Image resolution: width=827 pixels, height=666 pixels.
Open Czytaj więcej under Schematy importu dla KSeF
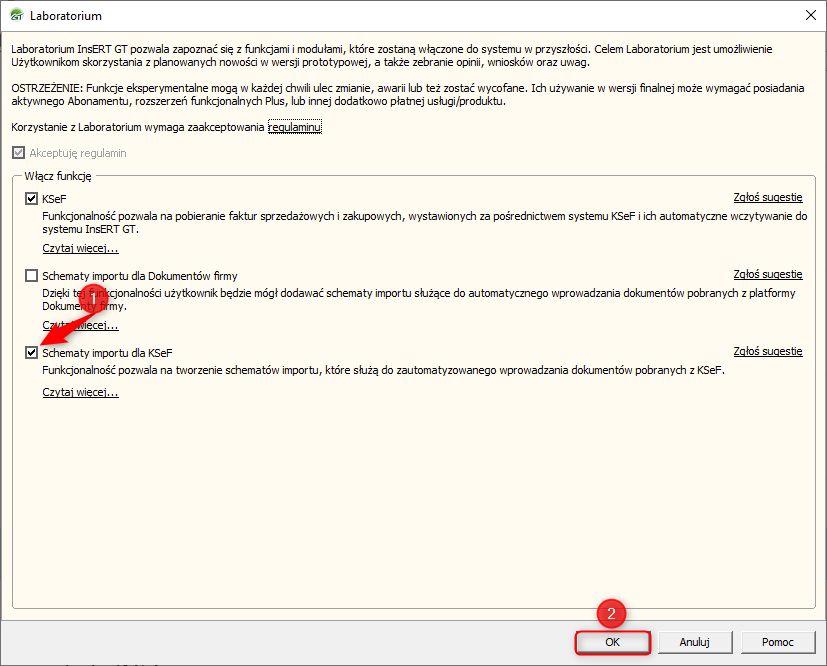tap(80, 392)
